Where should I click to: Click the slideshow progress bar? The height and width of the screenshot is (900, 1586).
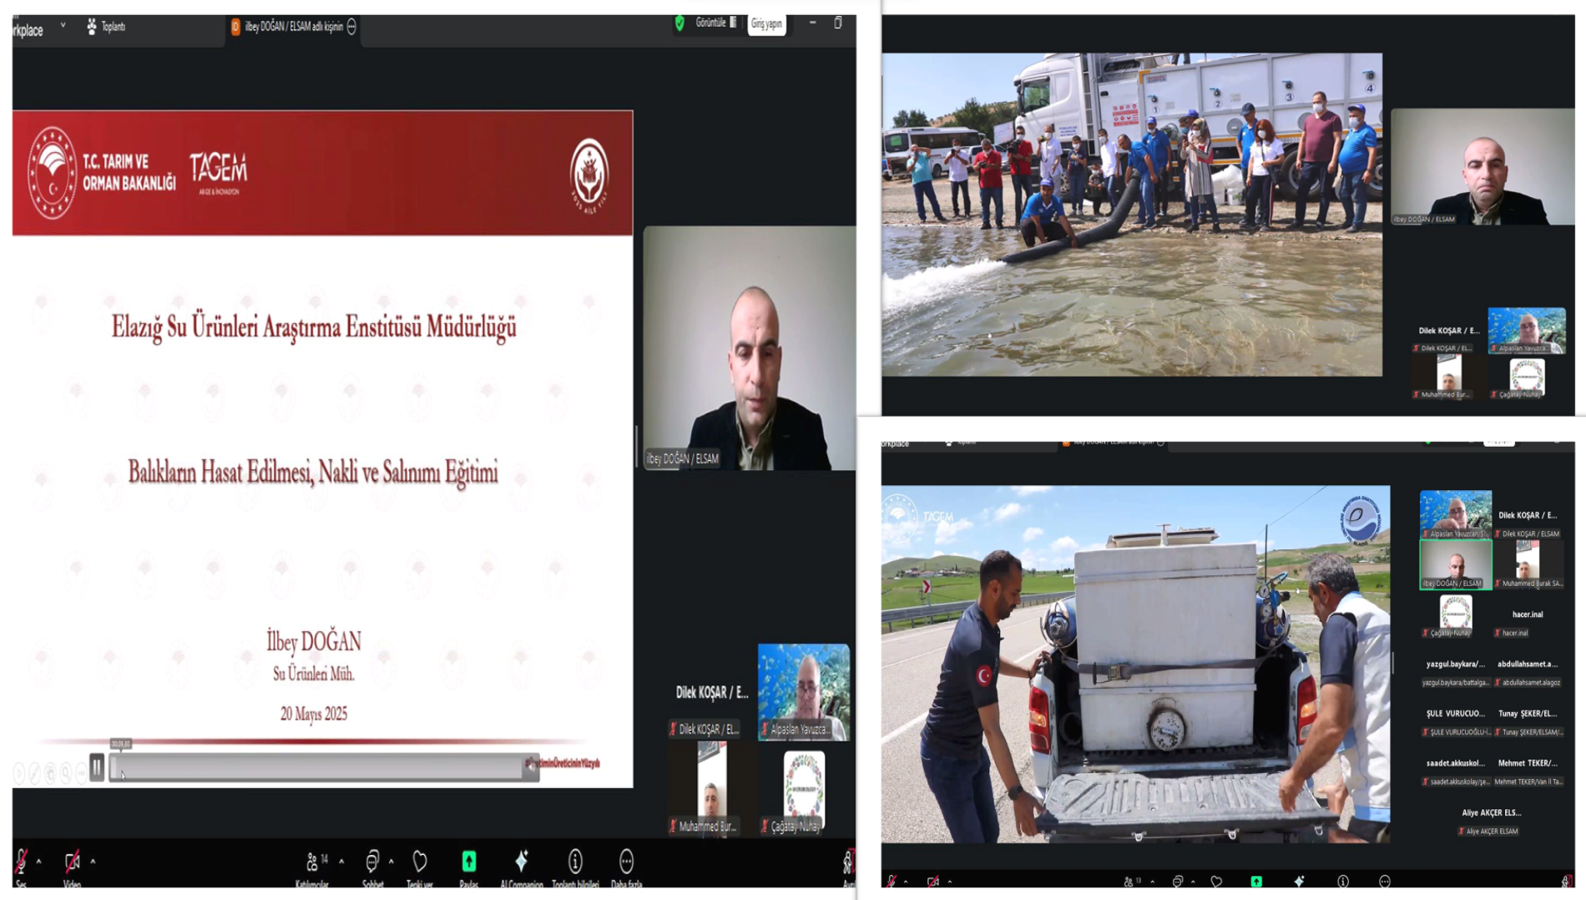(x=320, y=768)
